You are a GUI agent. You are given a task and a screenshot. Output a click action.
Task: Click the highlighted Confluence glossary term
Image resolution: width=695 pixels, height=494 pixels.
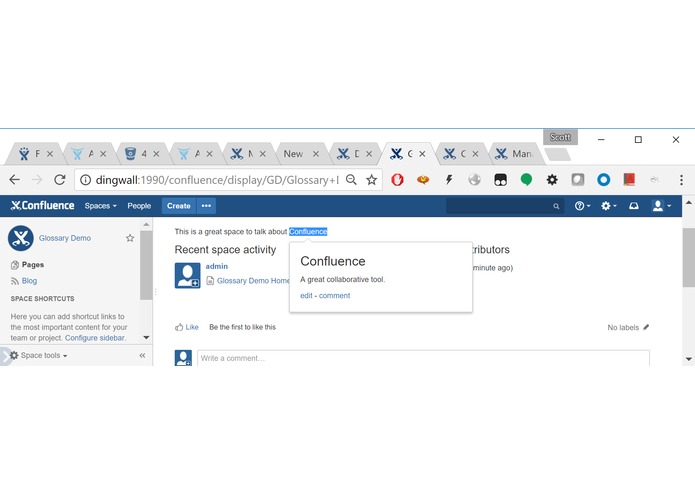[x=308, y=231]
